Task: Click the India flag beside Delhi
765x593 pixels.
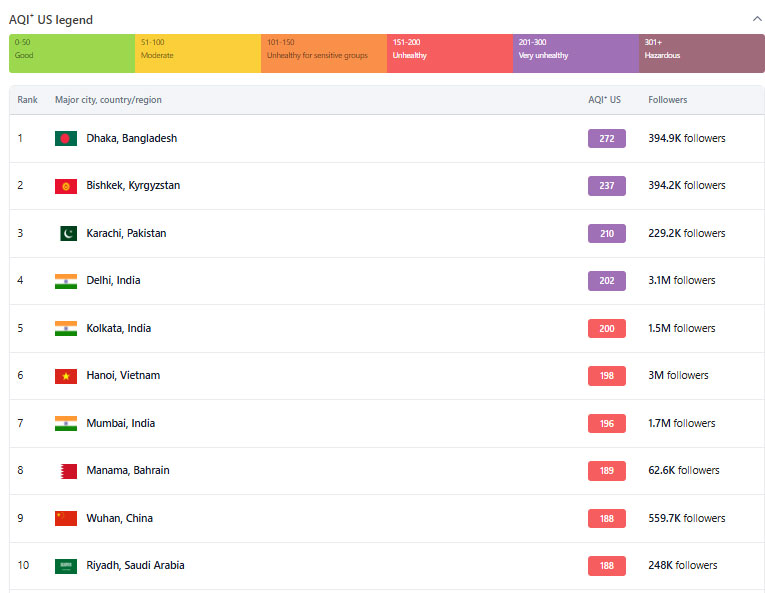Action: point(66,281)
